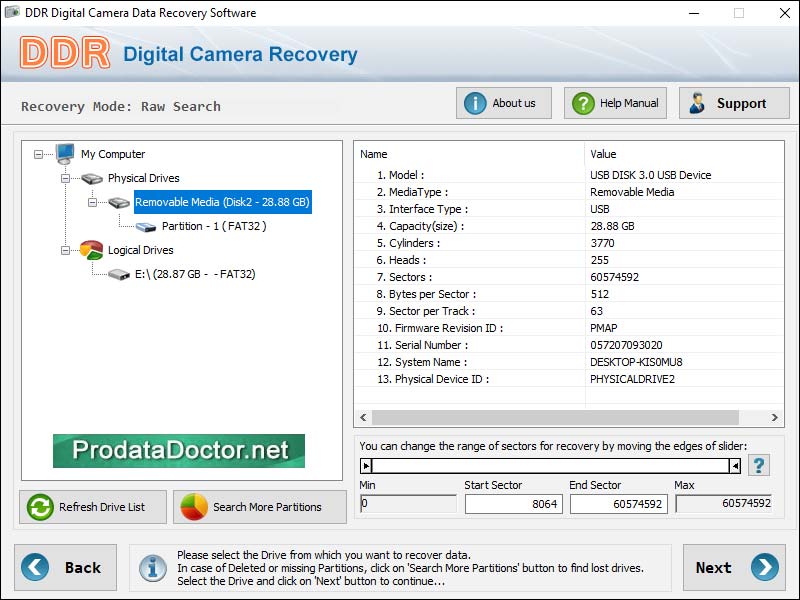The width and height of the screenshot is (800, 600).
Task: Click the Search More Partitions pie icon
Action: click(196, 507)
